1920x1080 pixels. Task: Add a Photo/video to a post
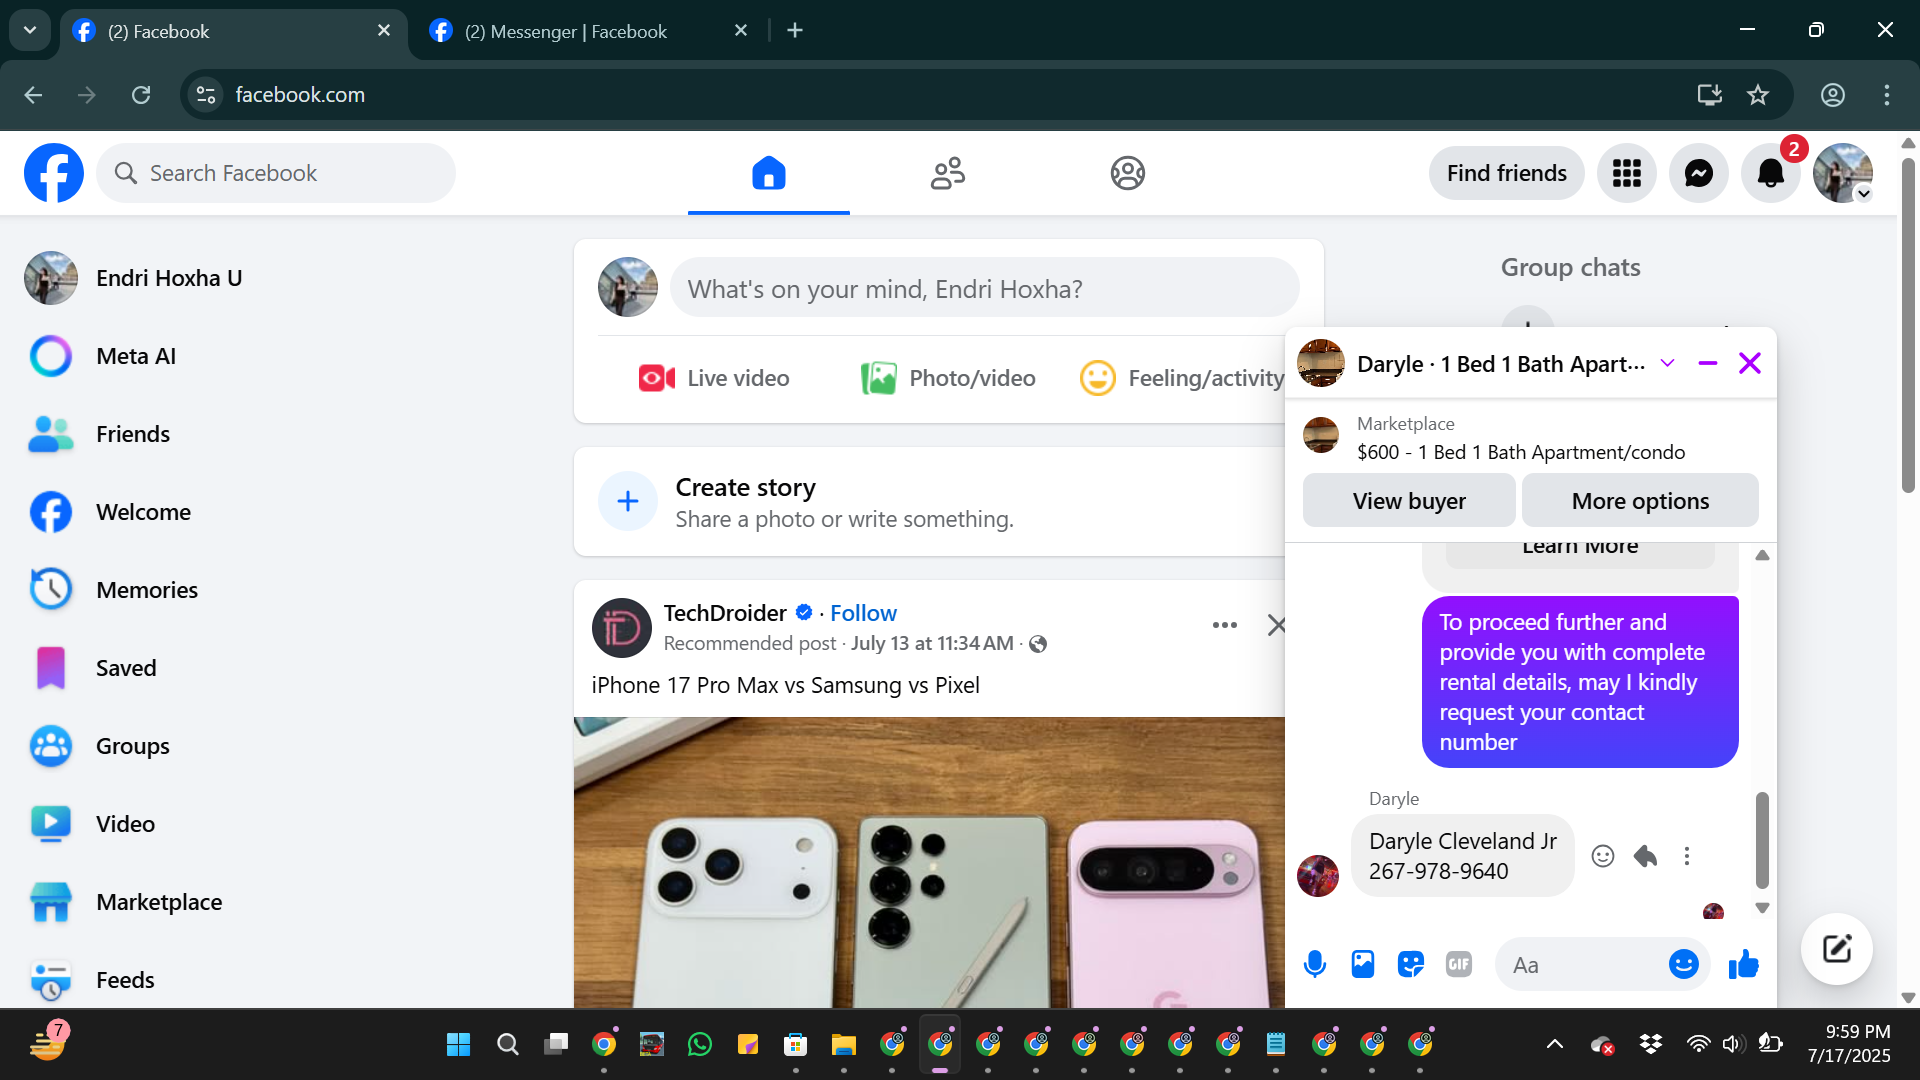pos(948,378)
